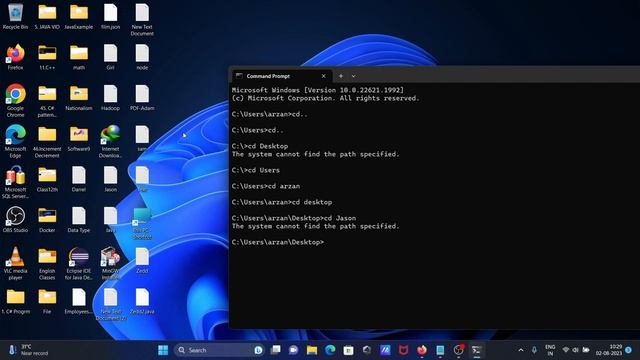Select the 45. C# pattern folder

point(47,101)
